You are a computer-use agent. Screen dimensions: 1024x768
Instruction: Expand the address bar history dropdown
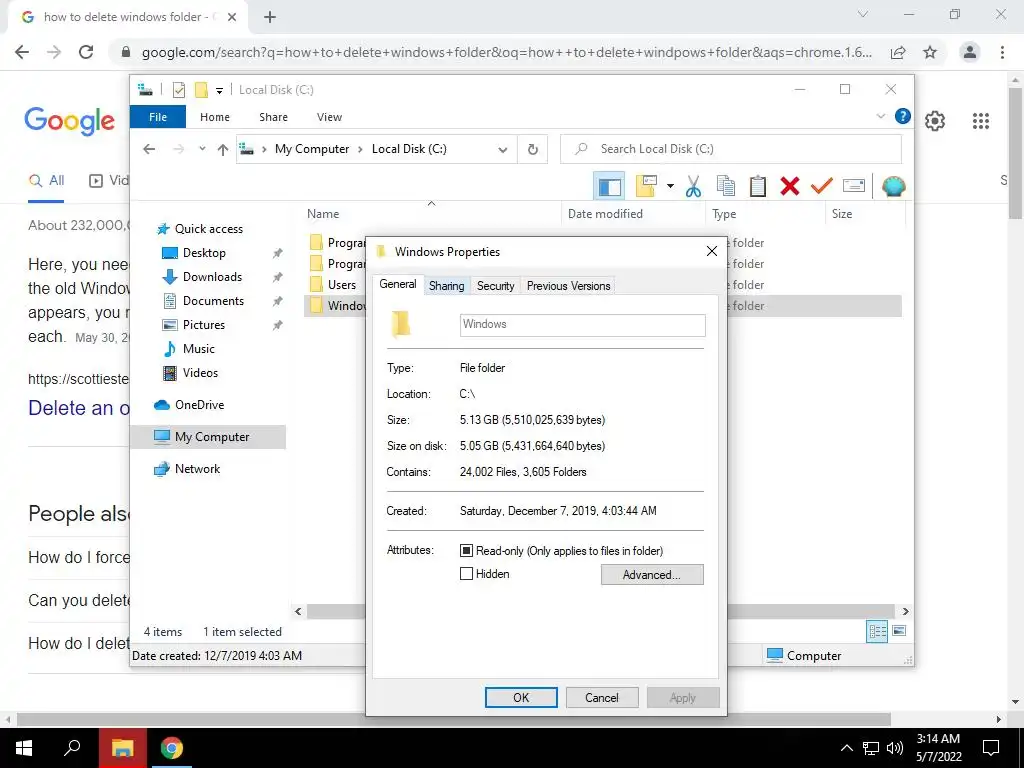click(503, 150)
